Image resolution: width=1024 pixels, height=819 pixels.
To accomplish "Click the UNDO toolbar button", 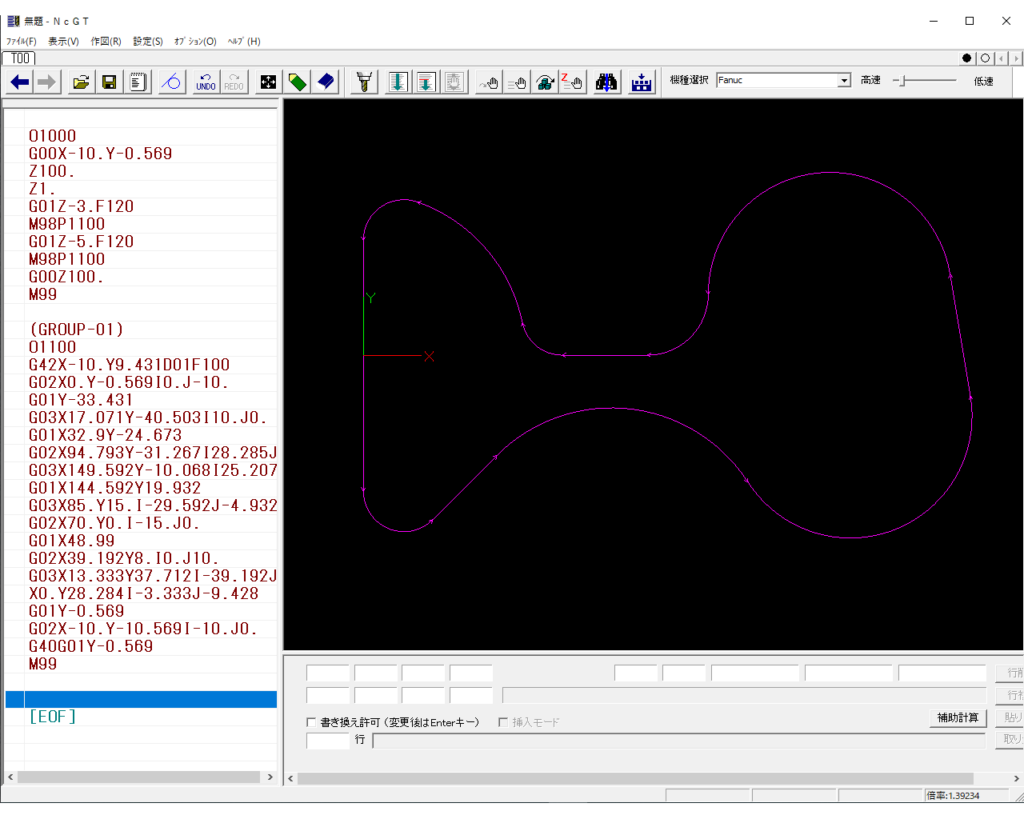I will click(x=206, y=82).
